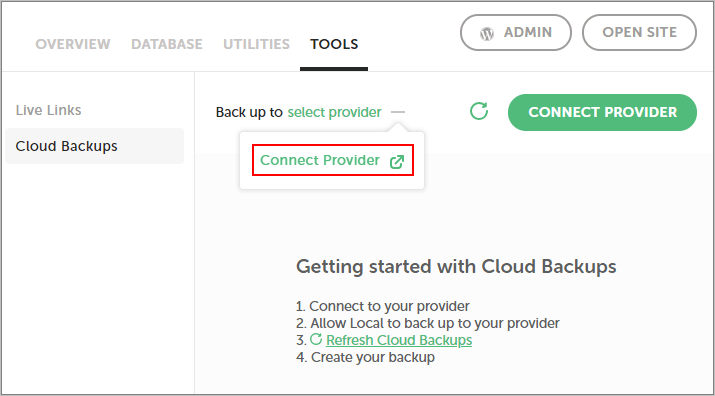Screen dimensions: 715x396
Task: Go to the Utilities tab
Action: pyautogui.click(x=256, y=44)
